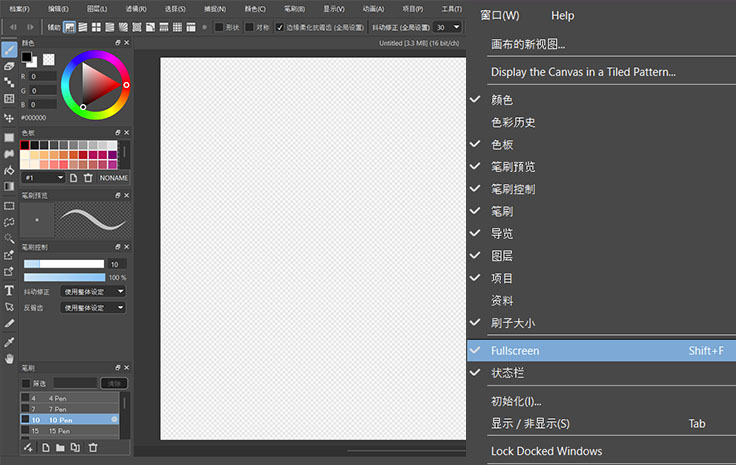This screenshot has height=465, width=736.
Task: Uncheck the anti-aliasing global setting checkbox
Action: pyautogui.click(x=280, y=27)
